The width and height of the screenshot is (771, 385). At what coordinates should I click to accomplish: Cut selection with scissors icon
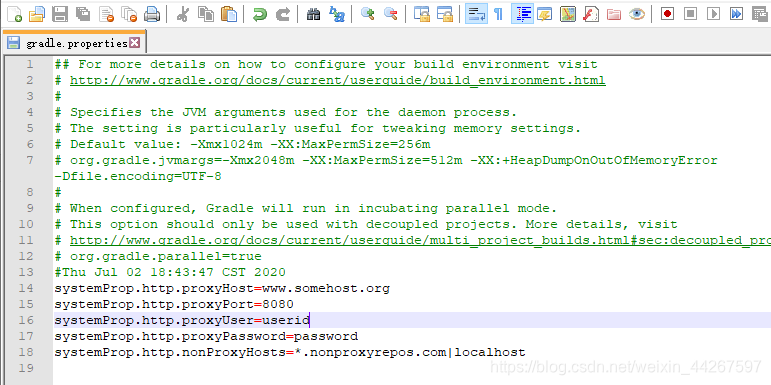[x=182, y=14]
